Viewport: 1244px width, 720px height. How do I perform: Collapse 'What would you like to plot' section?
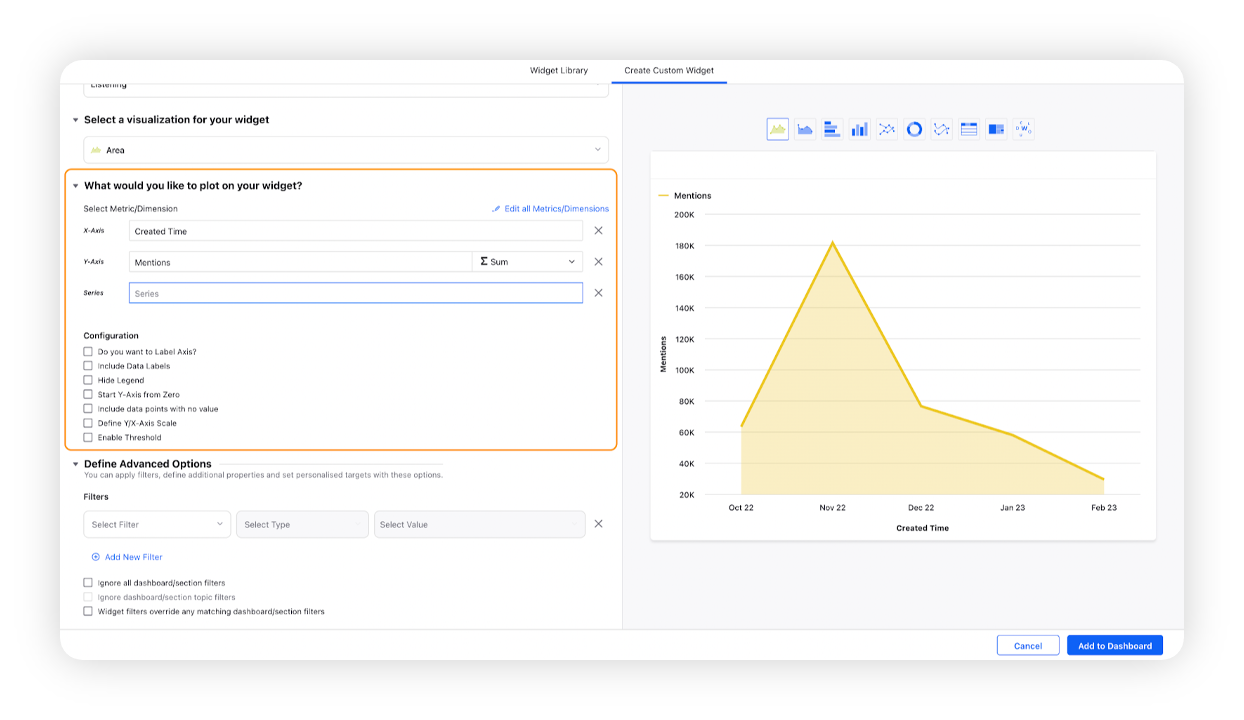click(x=75, y=186)
